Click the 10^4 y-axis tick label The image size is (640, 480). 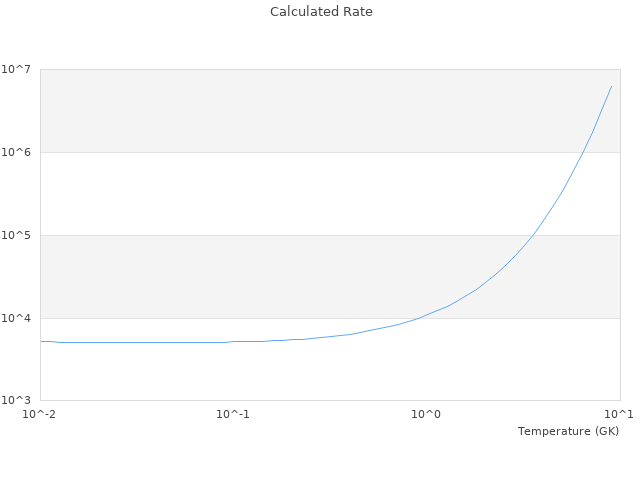coord(15,318)
